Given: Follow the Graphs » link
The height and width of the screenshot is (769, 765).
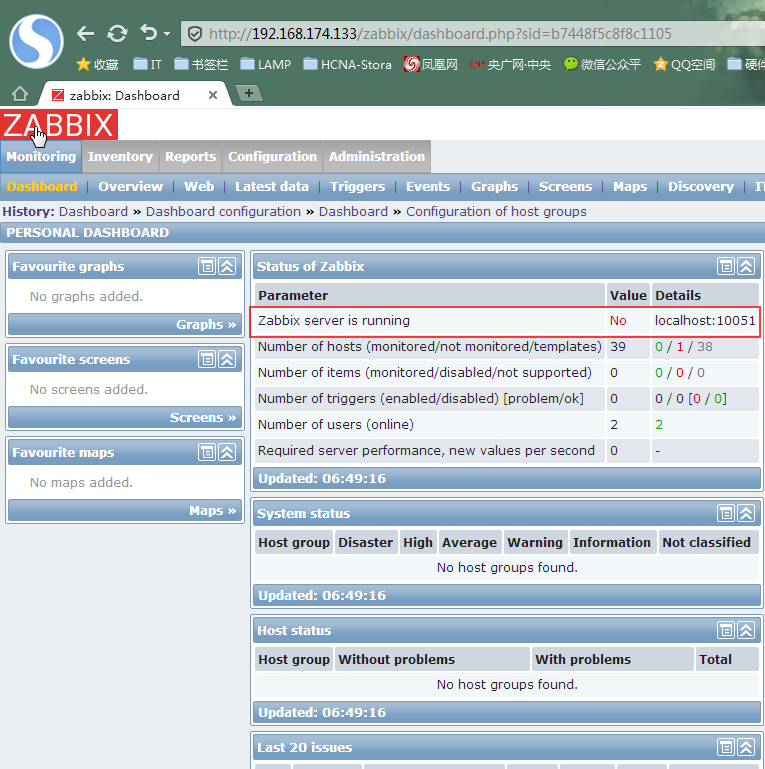Looking at the screenshot, I should tap(206, 324).
